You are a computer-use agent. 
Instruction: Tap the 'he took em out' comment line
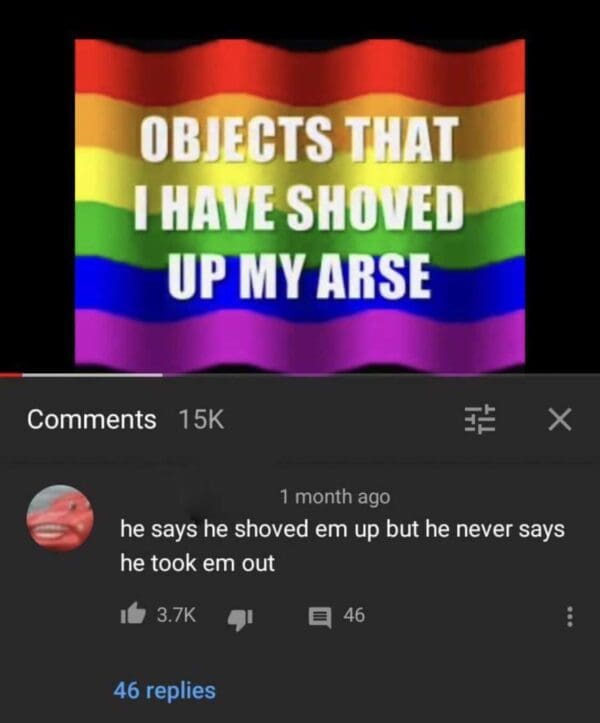197,563
